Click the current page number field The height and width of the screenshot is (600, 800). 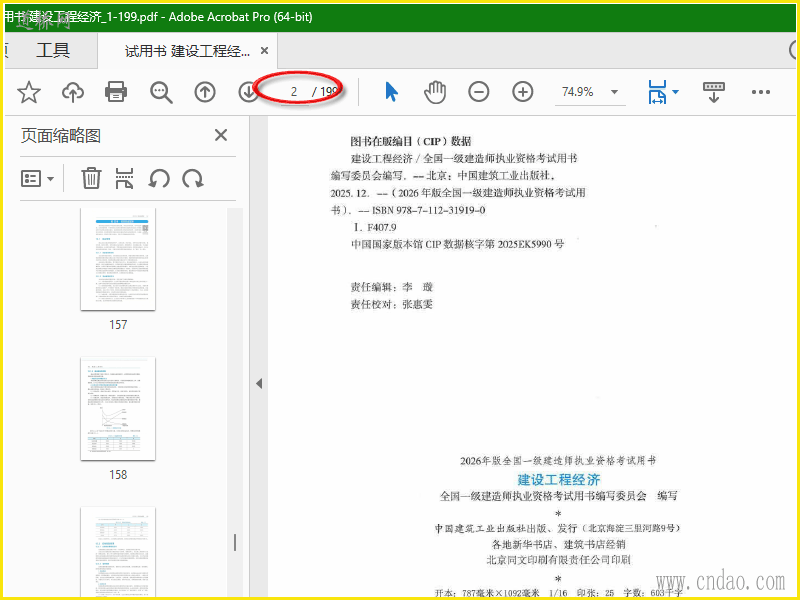tap(293, 92)
